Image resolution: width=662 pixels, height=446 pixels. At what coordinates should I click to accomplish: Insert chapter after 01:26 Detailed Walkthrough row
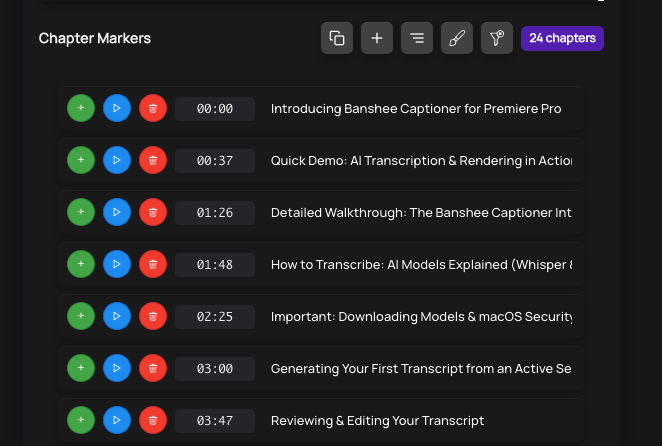[x=81, y=212]
